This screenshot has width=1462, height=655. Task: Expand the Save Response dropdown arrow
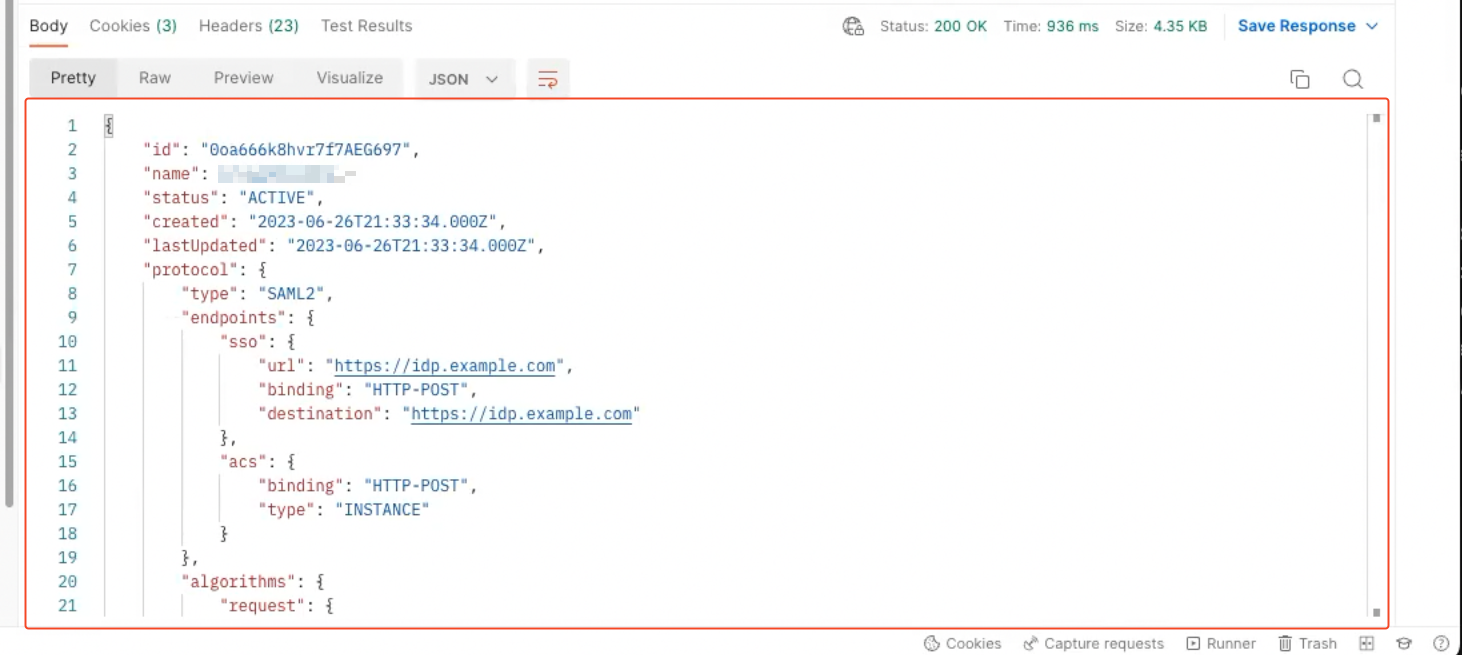coord(1372,26)
